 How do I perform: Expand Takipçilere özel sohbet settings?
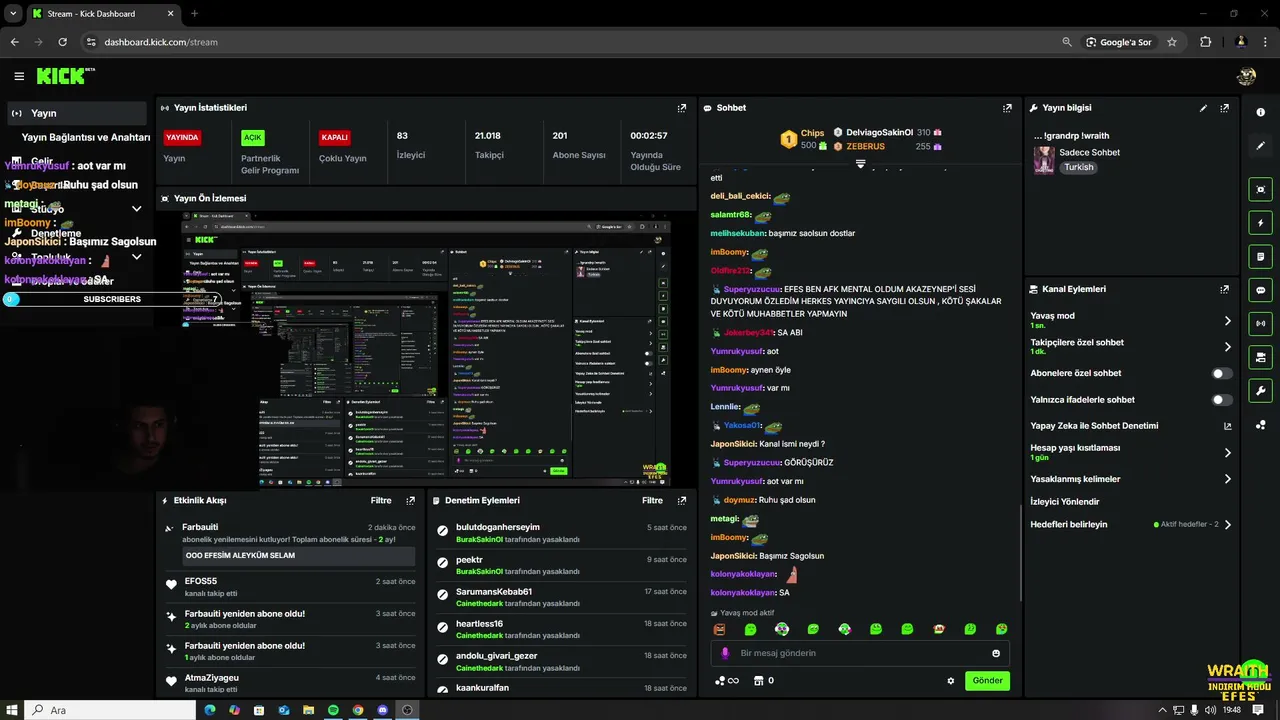(x=1228, y=347)
